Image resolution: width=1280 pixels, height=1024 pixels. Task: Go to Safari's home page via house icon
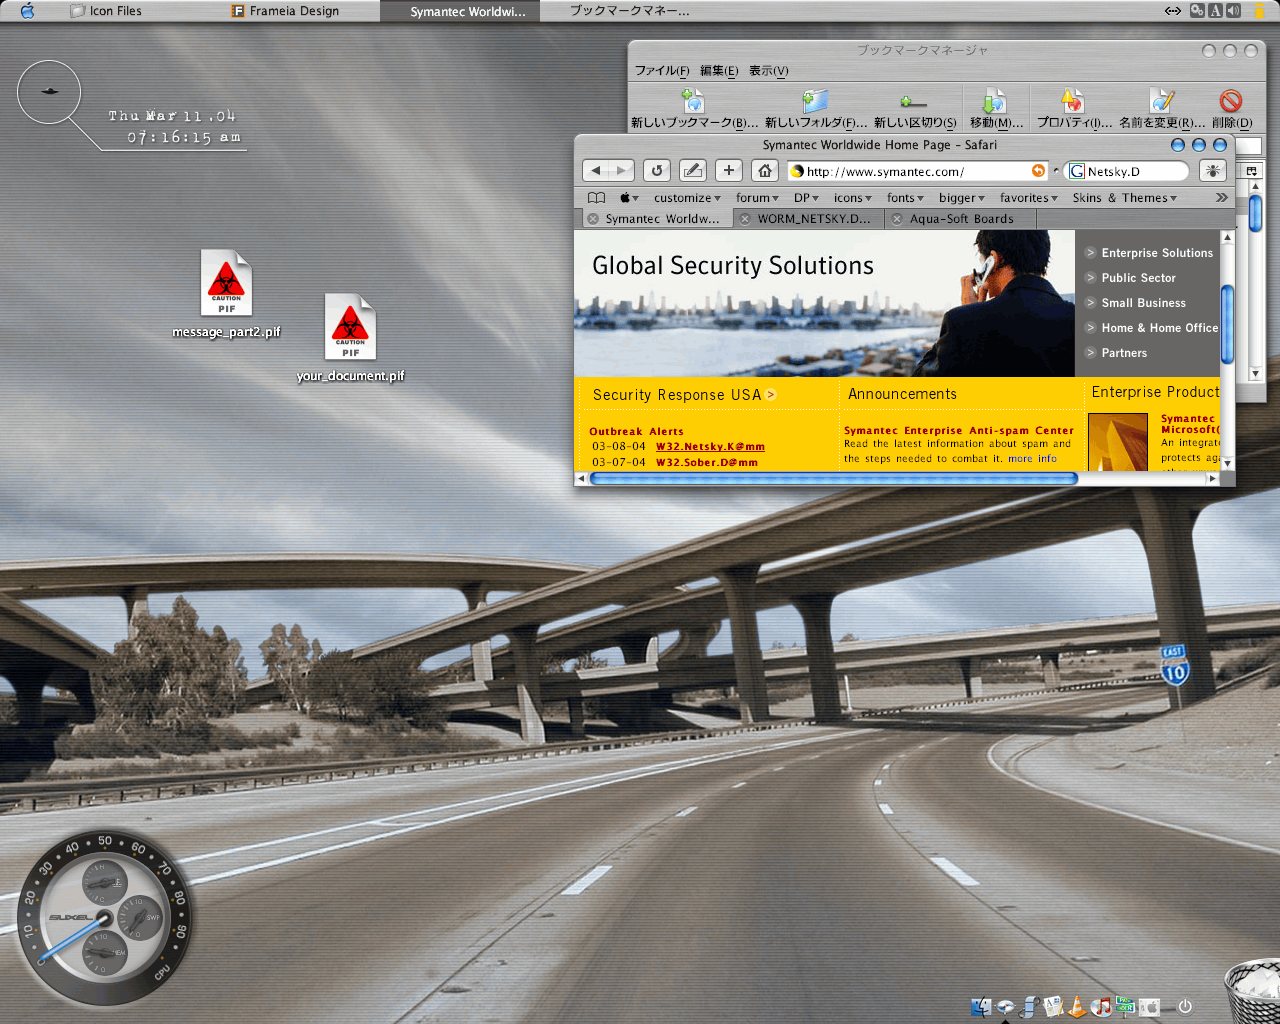coord(765,171)
